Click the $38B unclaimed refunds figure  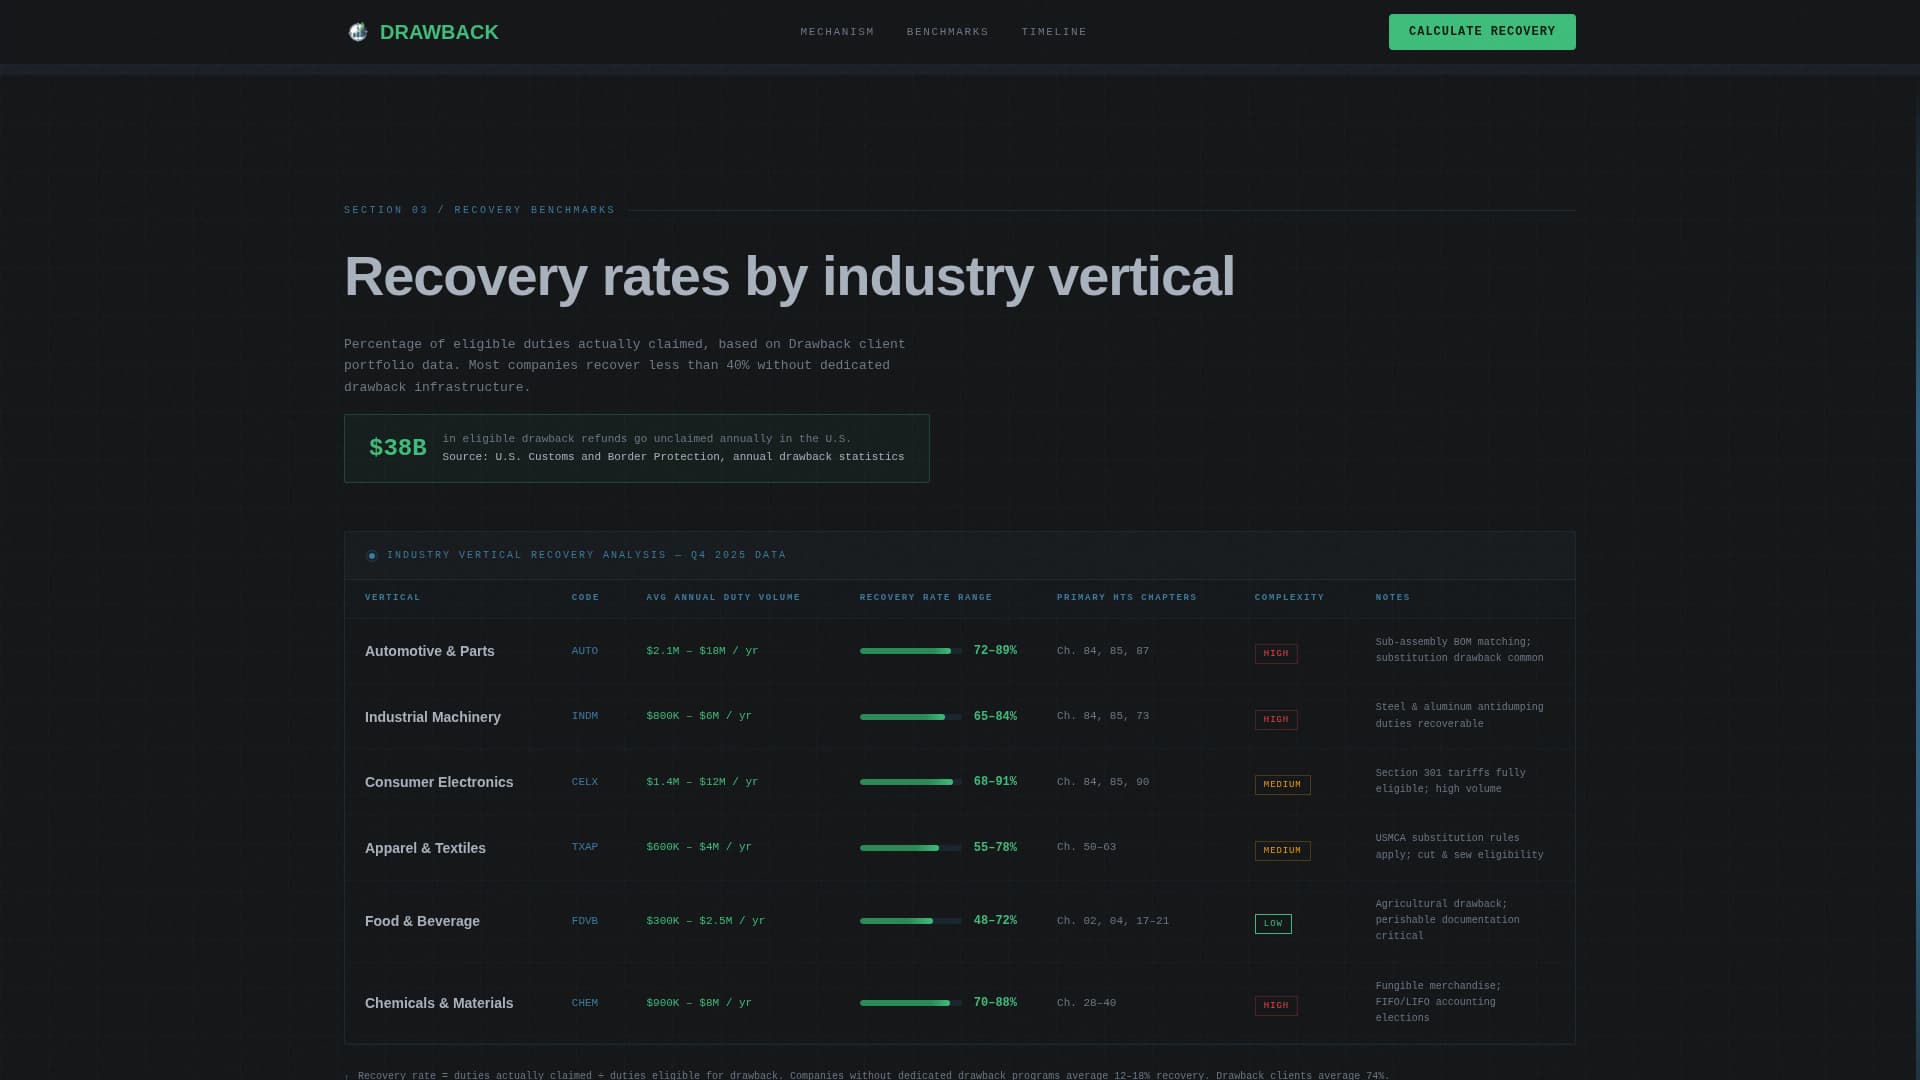(398, 448)
